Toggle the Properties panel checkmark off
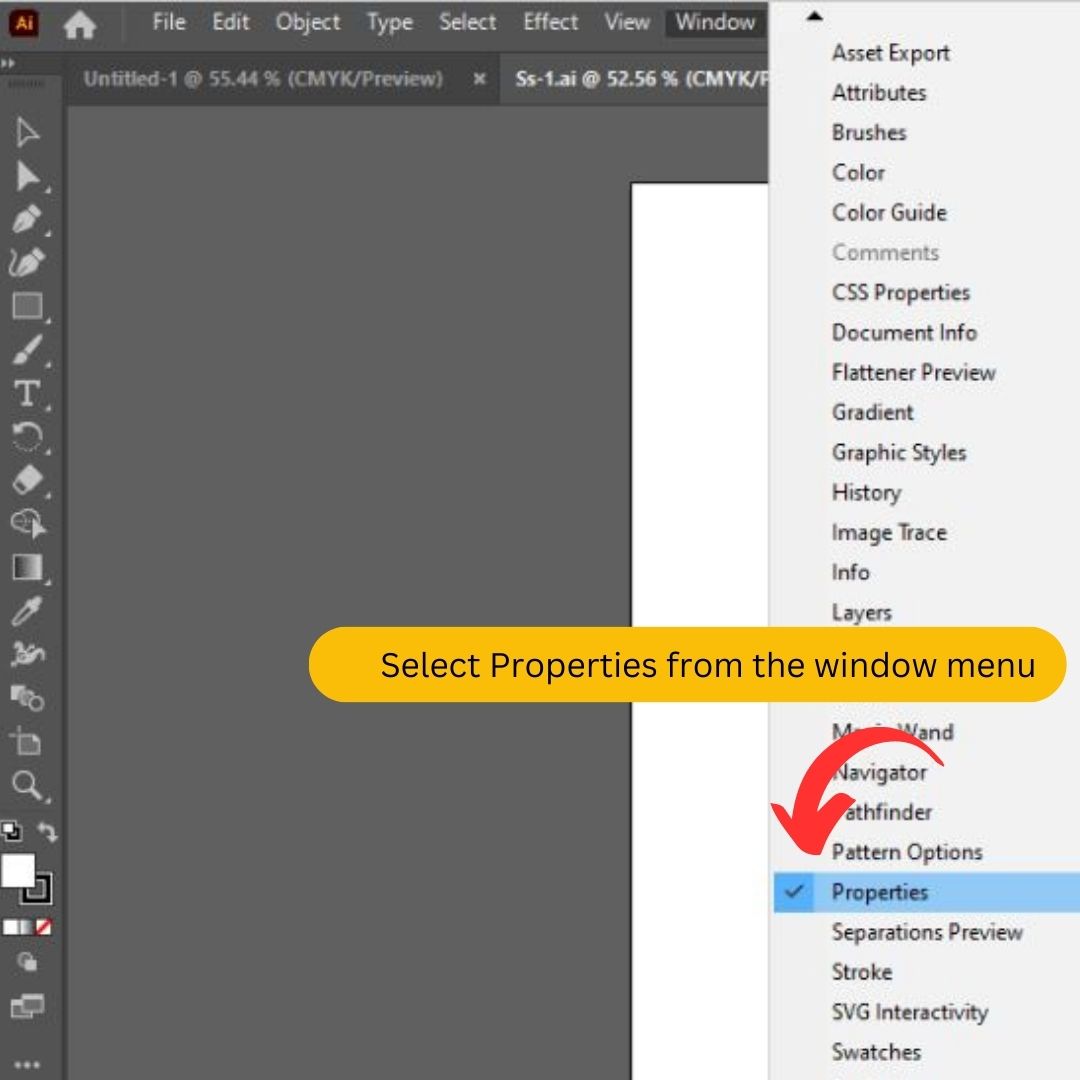 point(792,892)
